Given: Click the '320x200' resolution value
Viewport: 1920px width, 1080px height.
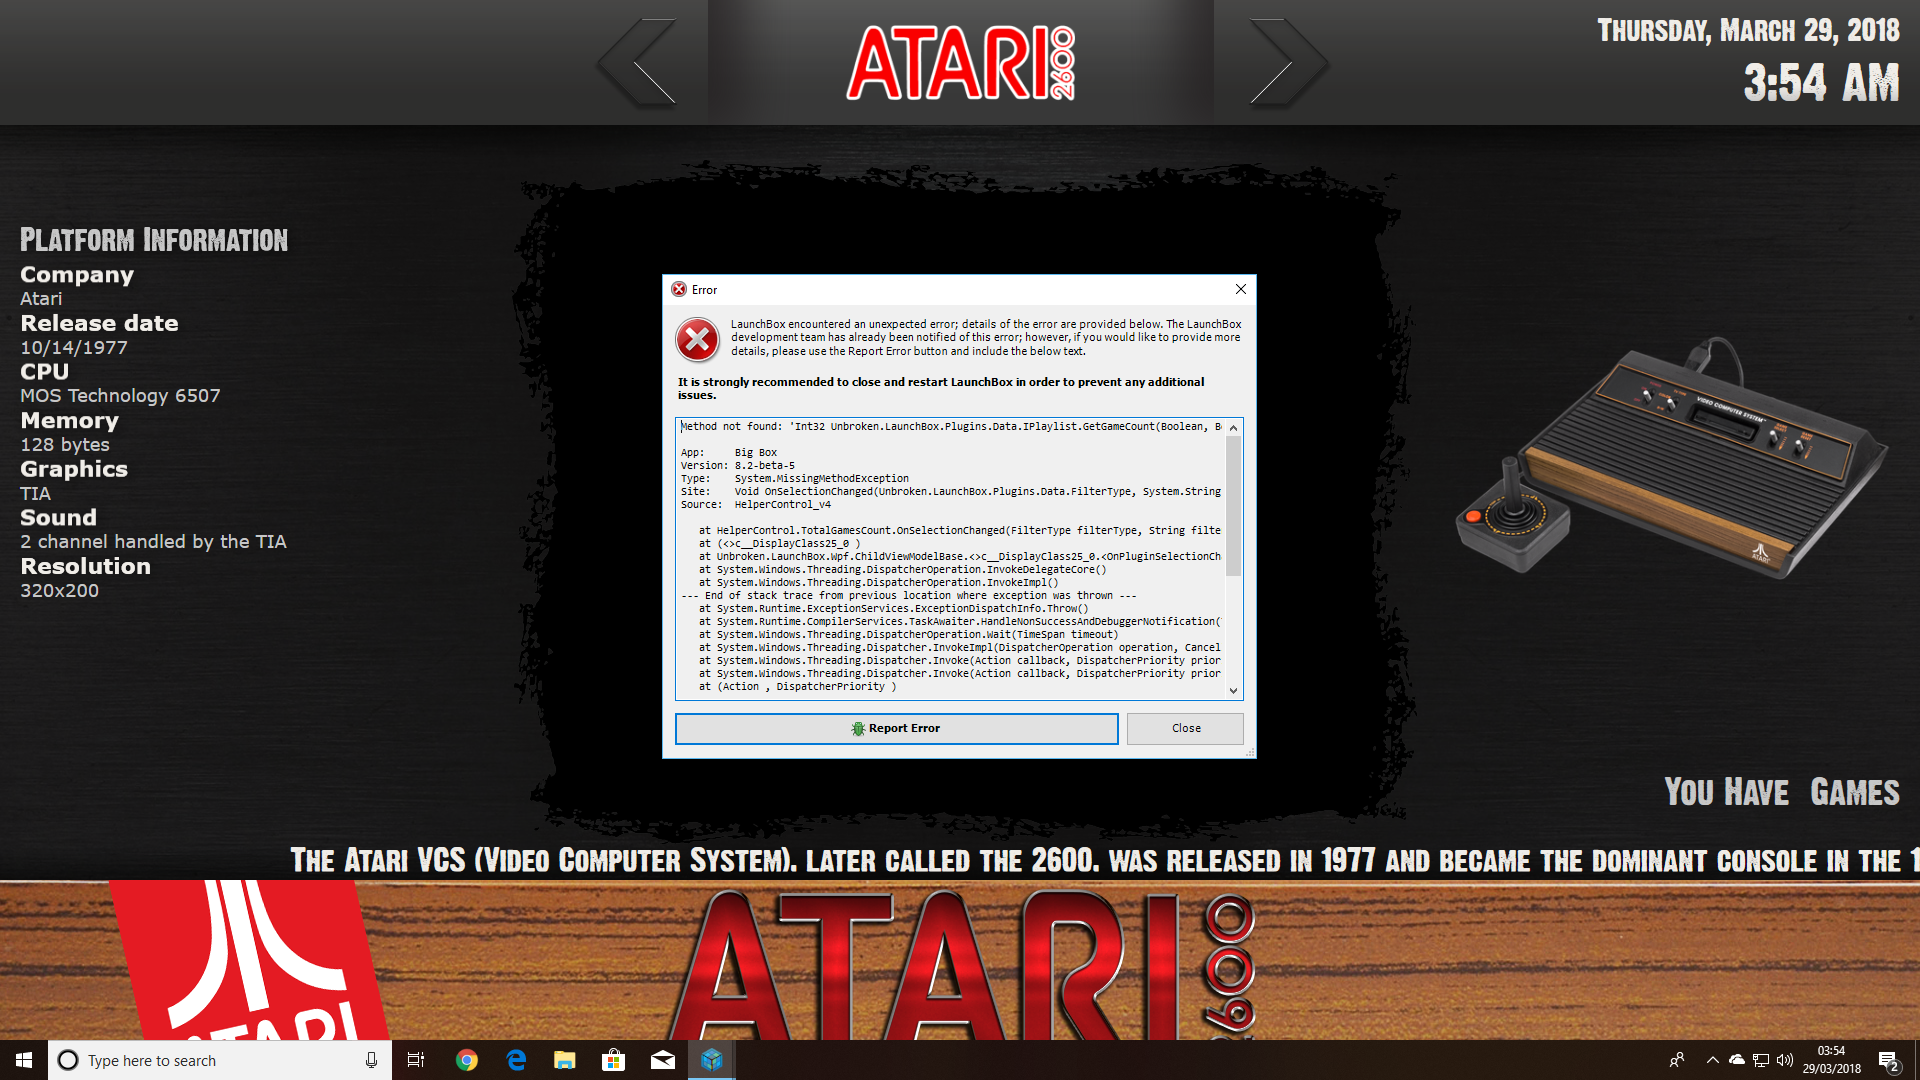Looking at the screenshot, I should pyautogui.click(x=60, y=591).
